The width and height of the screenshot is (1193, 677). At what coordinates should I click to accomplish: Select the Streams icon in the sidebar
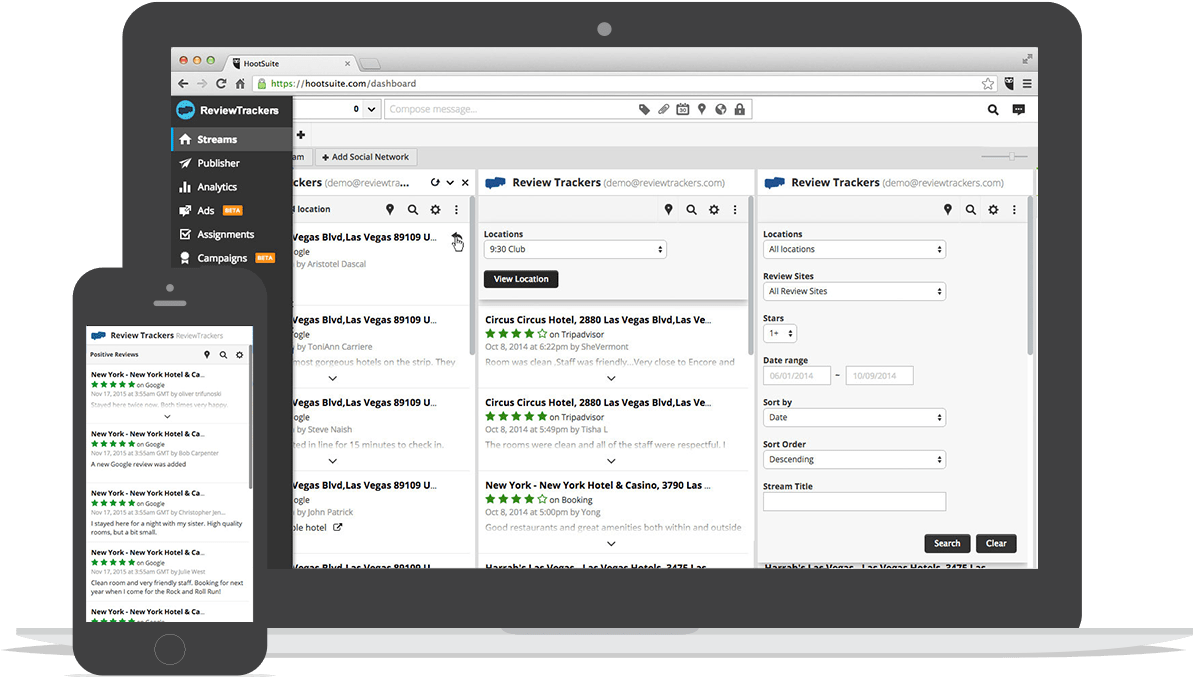187,138
